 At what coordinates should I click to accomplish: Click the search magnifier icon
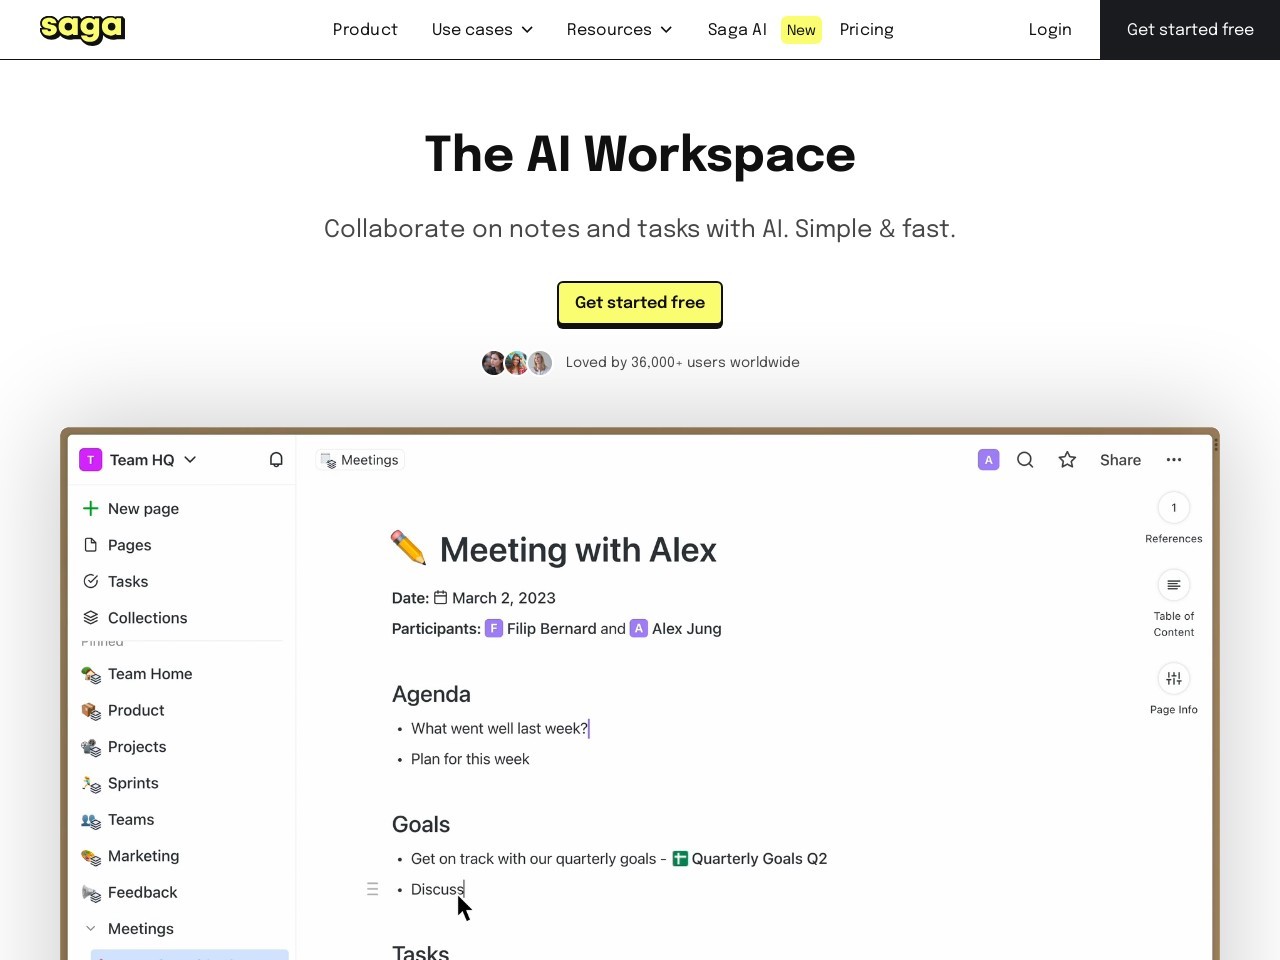click(1025, 460)
